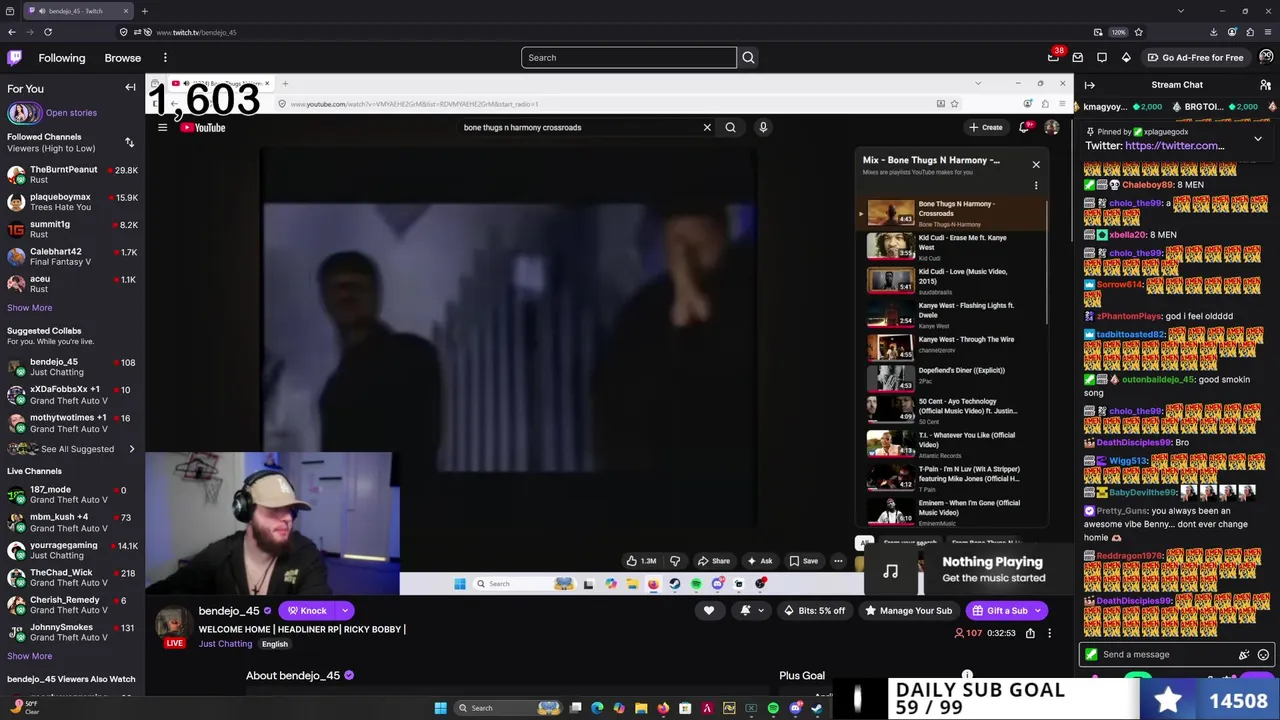The width and height of the screenshot is (1280, 720).
Task: Open notification bell dropdown for channel
Action: [750, 610]
